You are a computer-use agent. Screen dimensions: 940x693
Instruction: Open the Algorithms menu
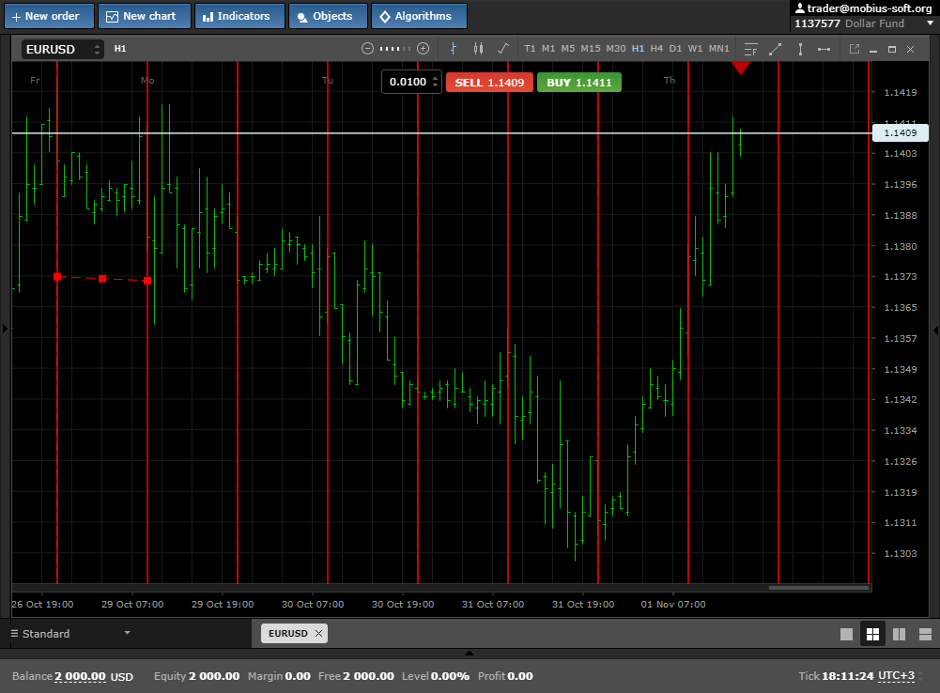click(x=419, y=16)
